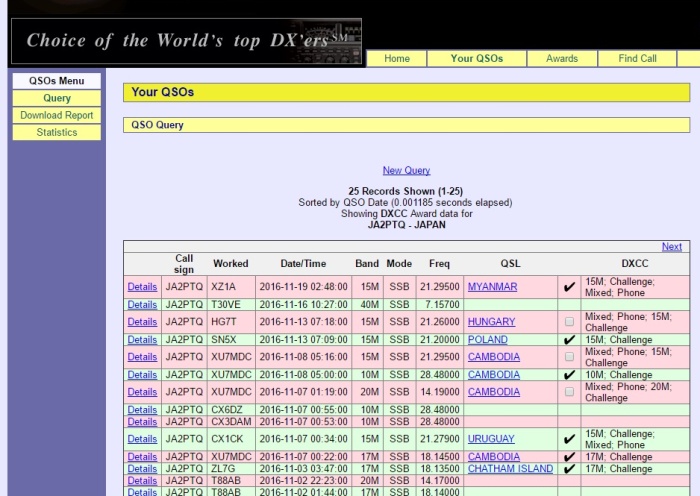Click the checkmark in URUGUAY row
The image size is (700, 496).
coord(569,439)
